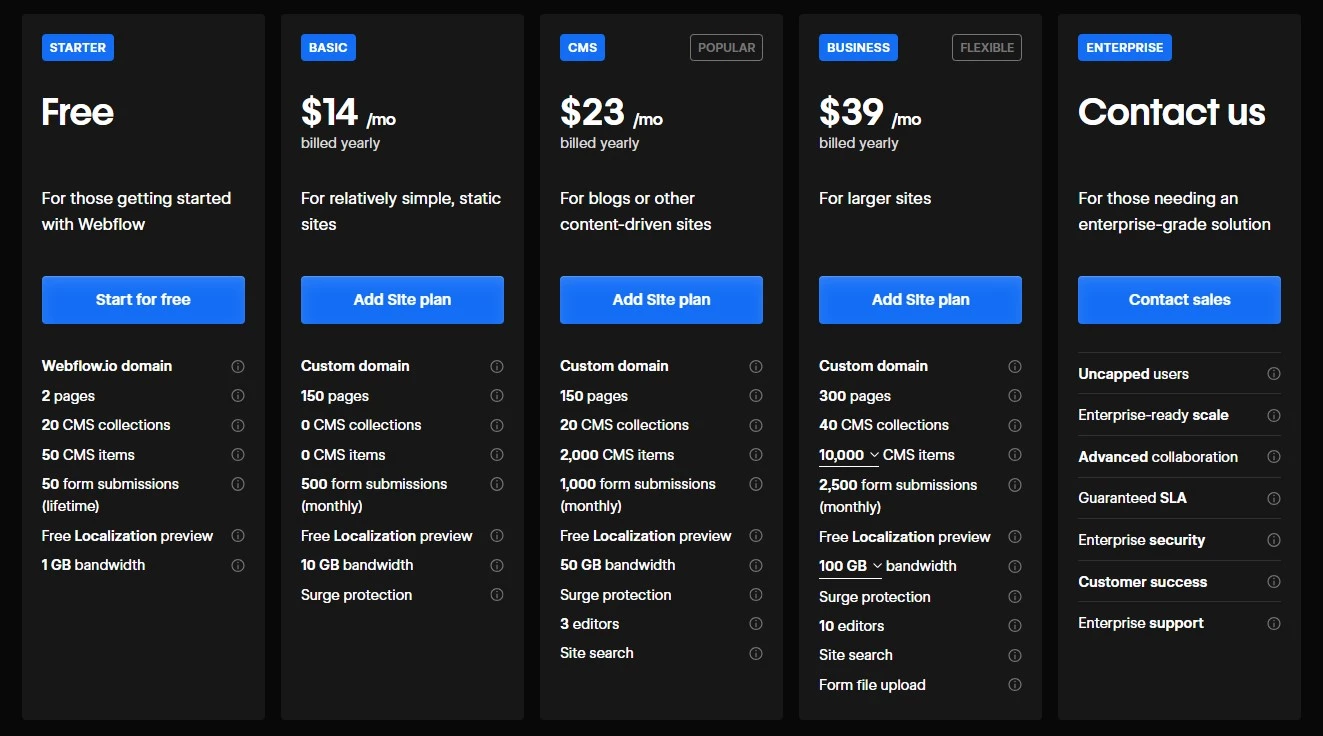Screen dimensions: 1323x736
Task: Click Free Localization preview in Starter plan
Action: click(x=127, y=536)
